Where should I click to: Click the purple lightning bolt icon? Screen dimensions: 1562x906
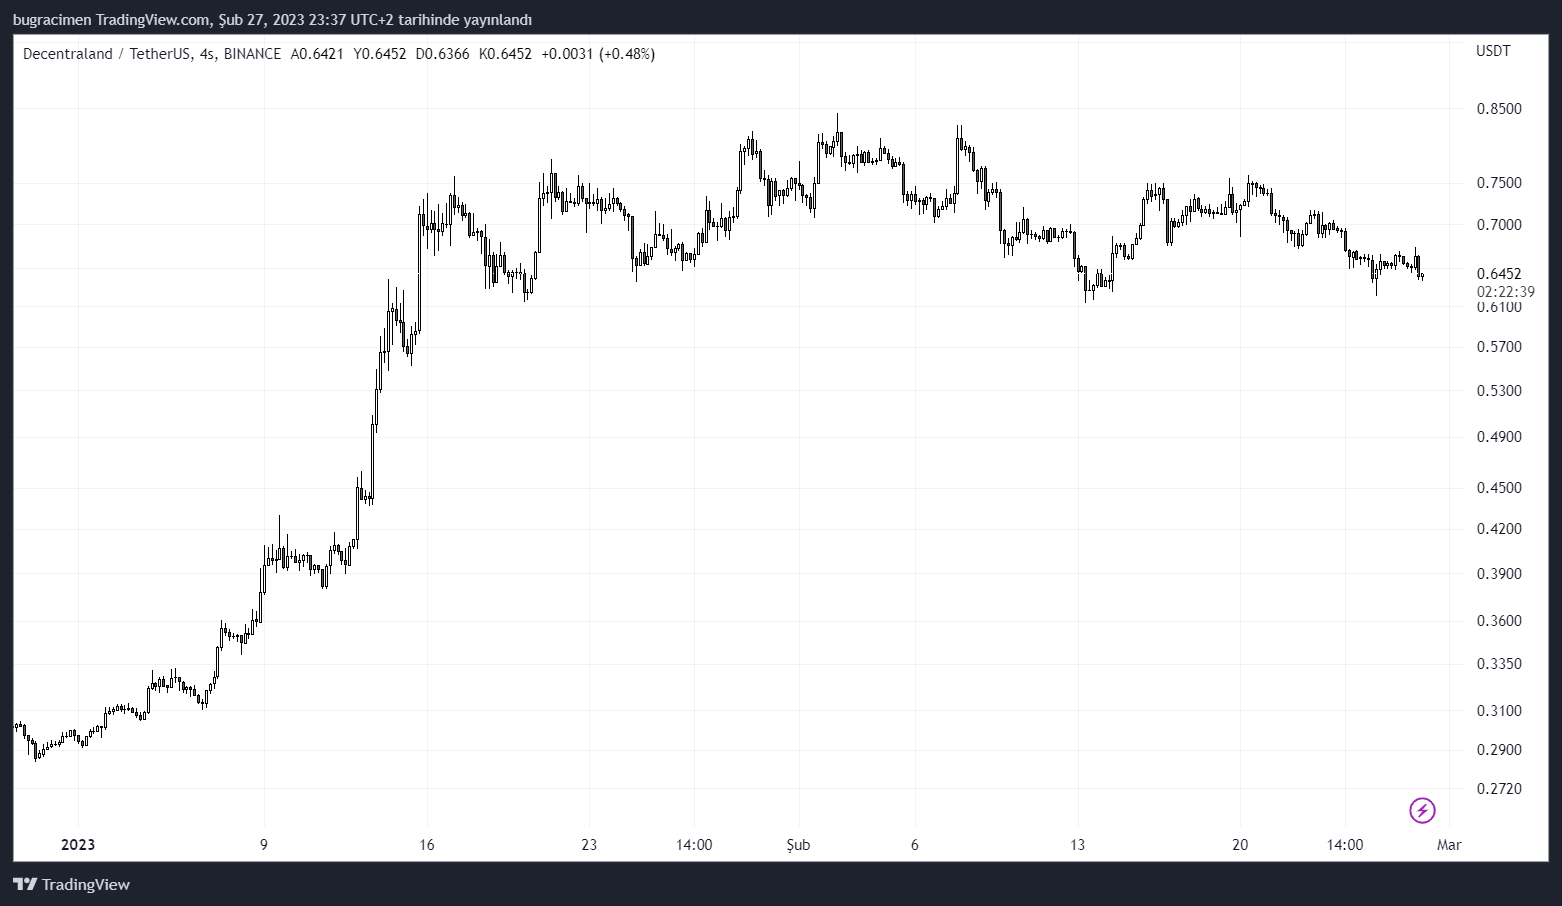[x=1422, y=810]
